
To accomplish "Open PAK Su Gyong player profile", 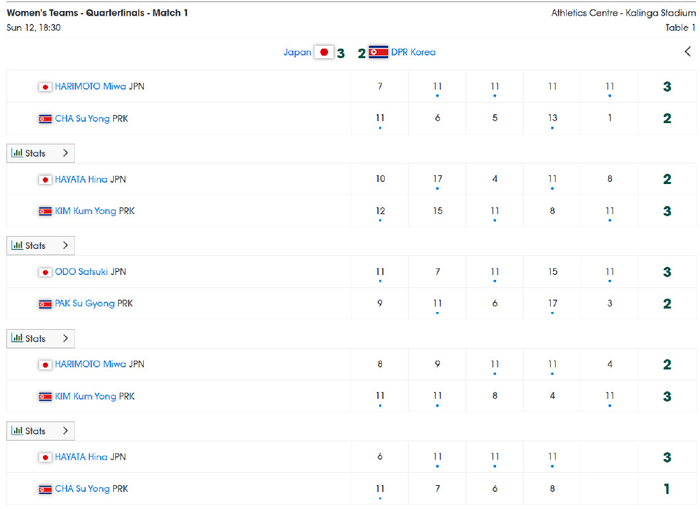I will (x=85, y=303).
